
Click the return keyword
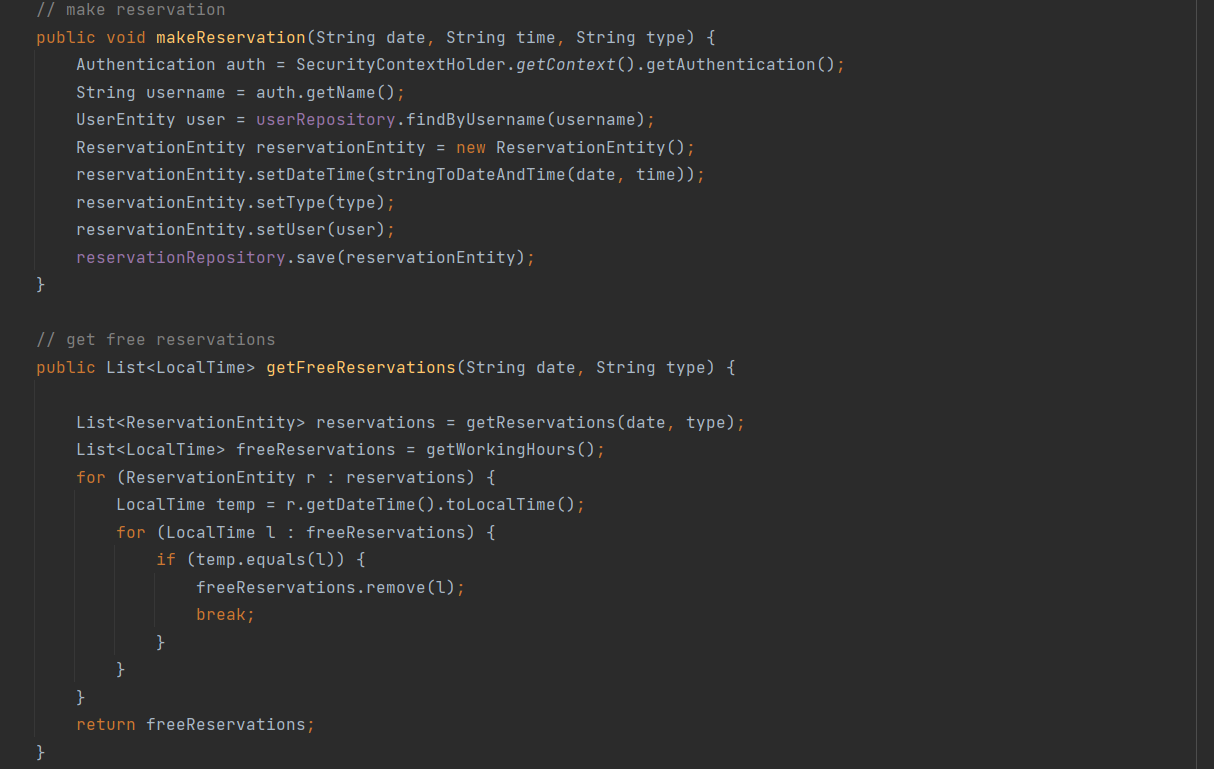(x=105, y=725)
